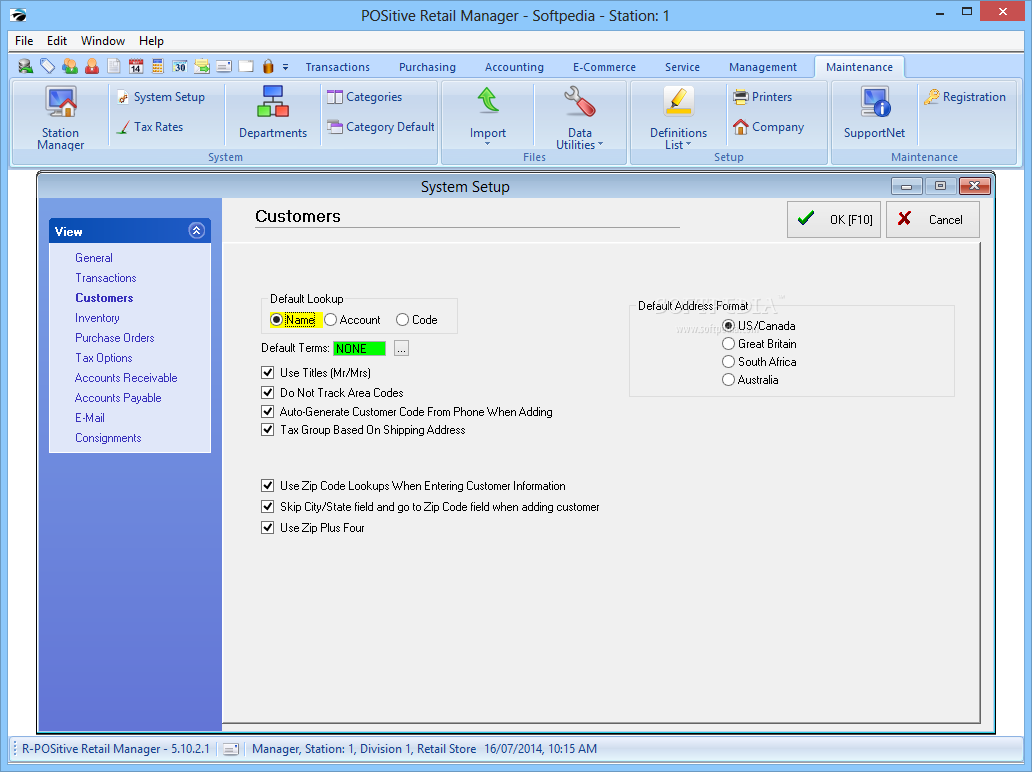Open Accounts Receivable in View panel
This screenshot has height=772, width=1032.
point(126,378)
